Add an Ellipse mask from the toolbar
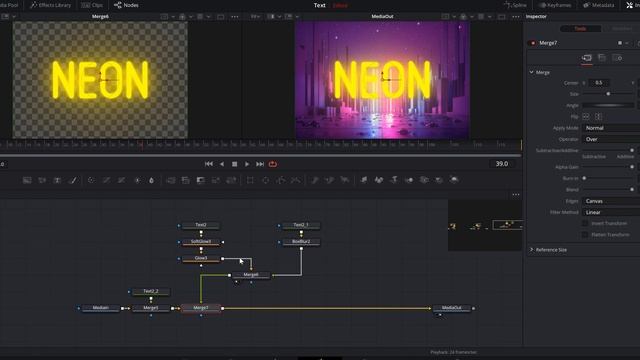 click(x=266, y=180)
